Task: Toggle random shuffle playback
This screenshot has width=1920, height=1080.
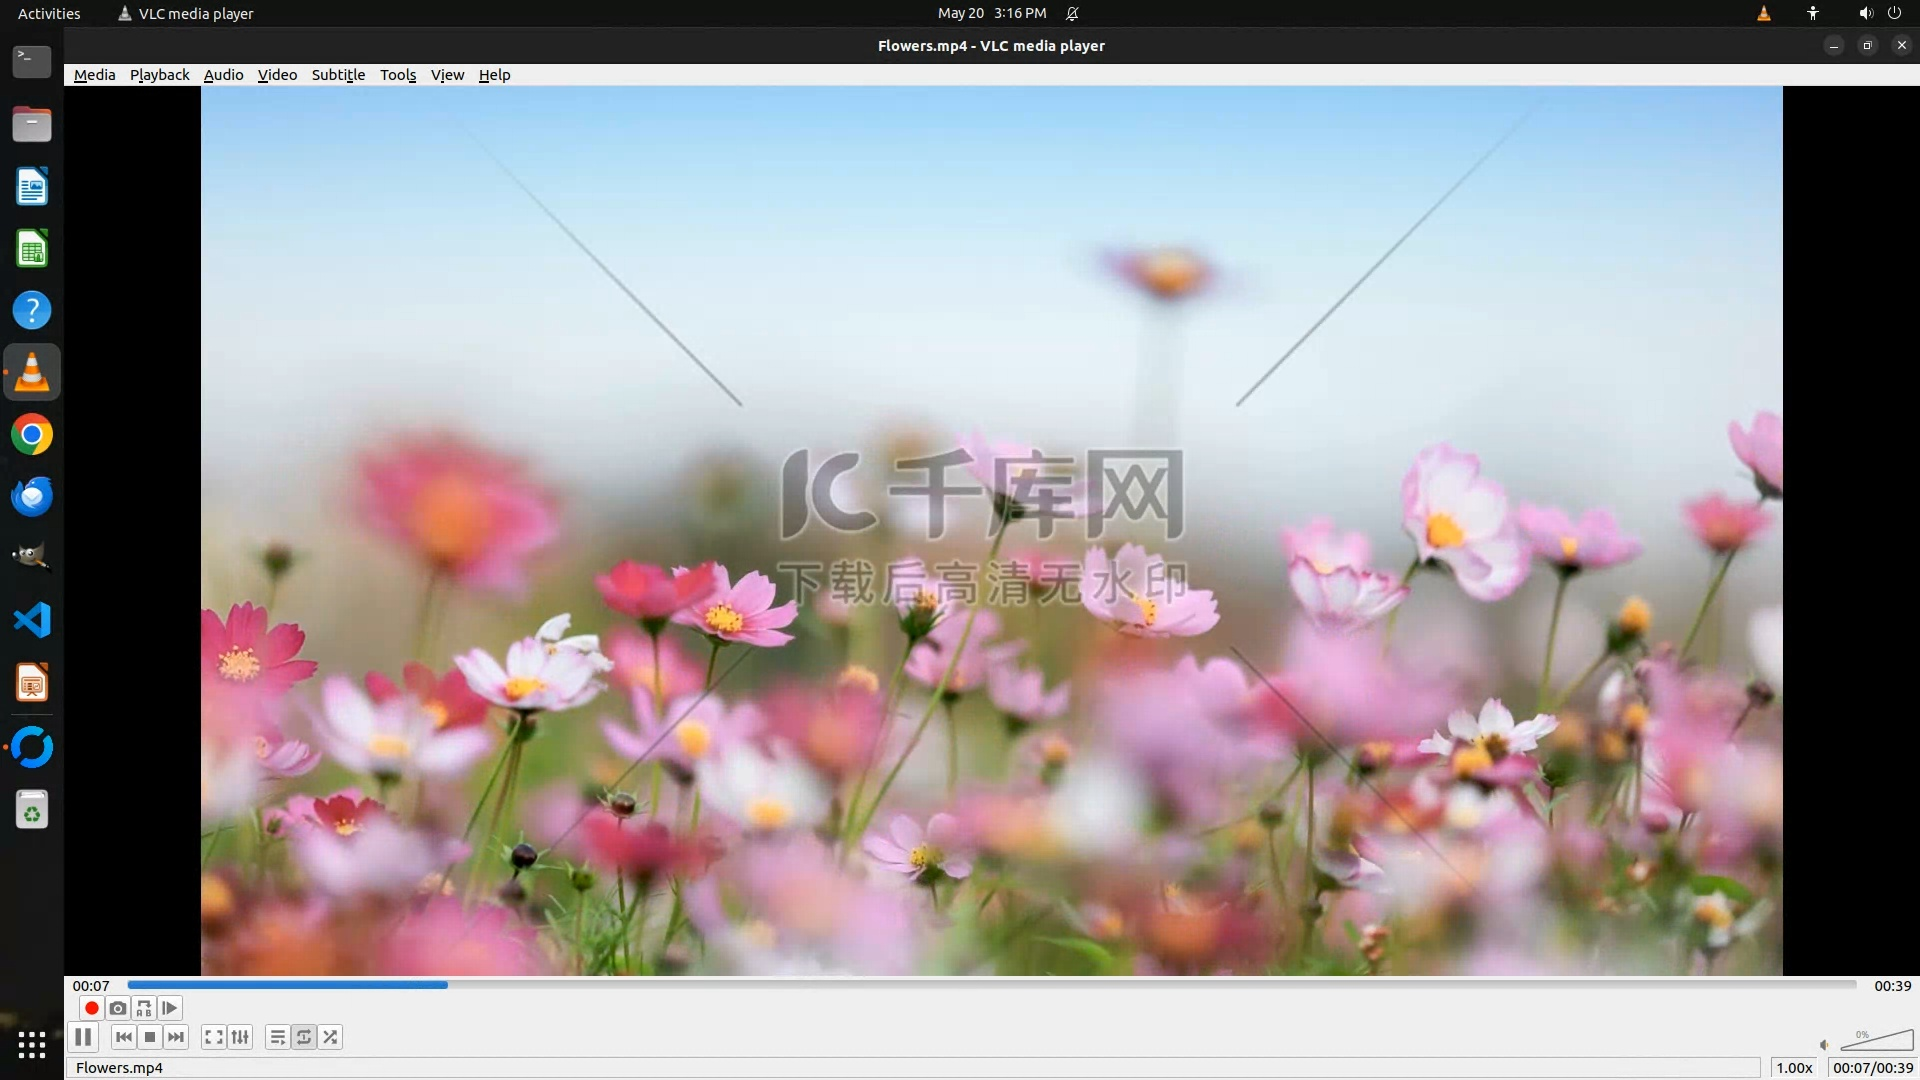Action: point(330,1037)
